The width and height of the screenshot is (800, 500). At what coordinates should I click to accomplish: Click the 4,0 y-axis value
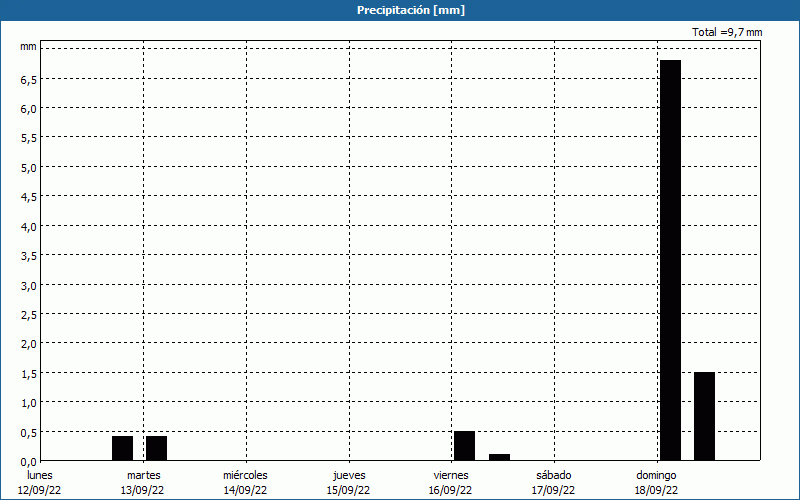click(29, 227)
